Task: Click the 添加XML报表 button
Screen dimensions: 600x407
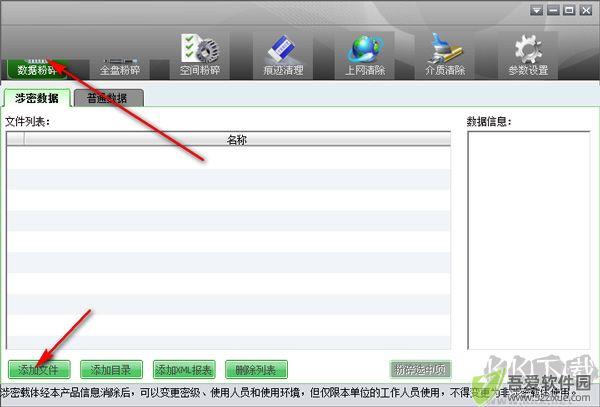Action: (x=184, y=370)
